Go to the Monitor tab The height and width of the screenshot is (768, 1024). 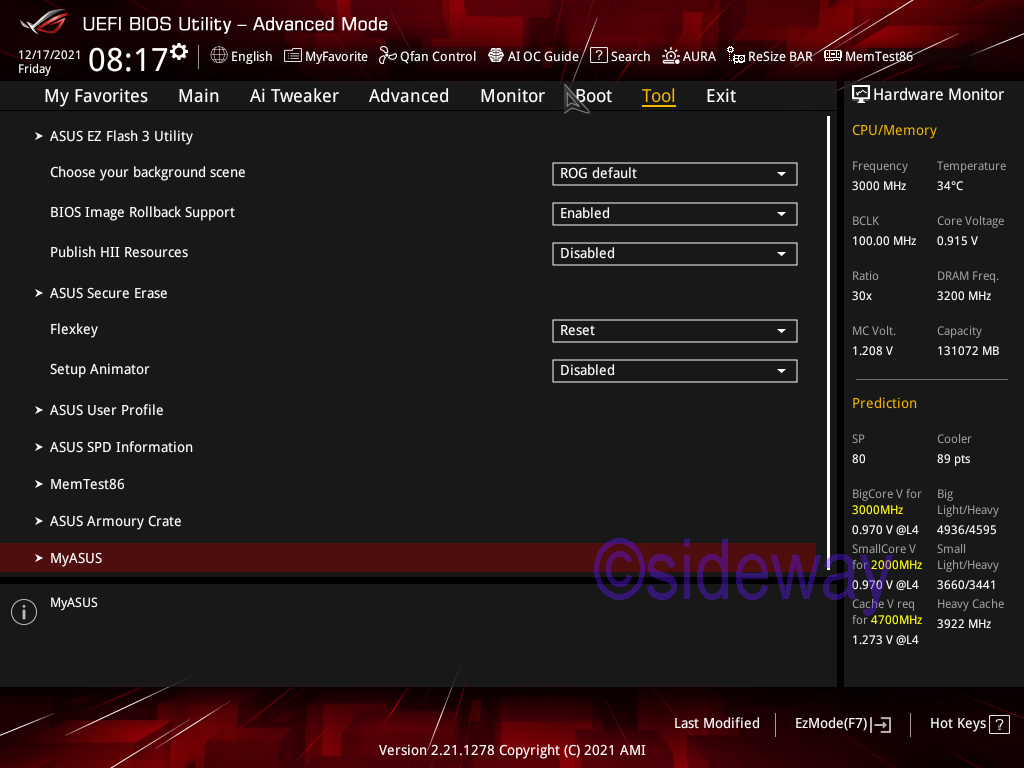513,96
